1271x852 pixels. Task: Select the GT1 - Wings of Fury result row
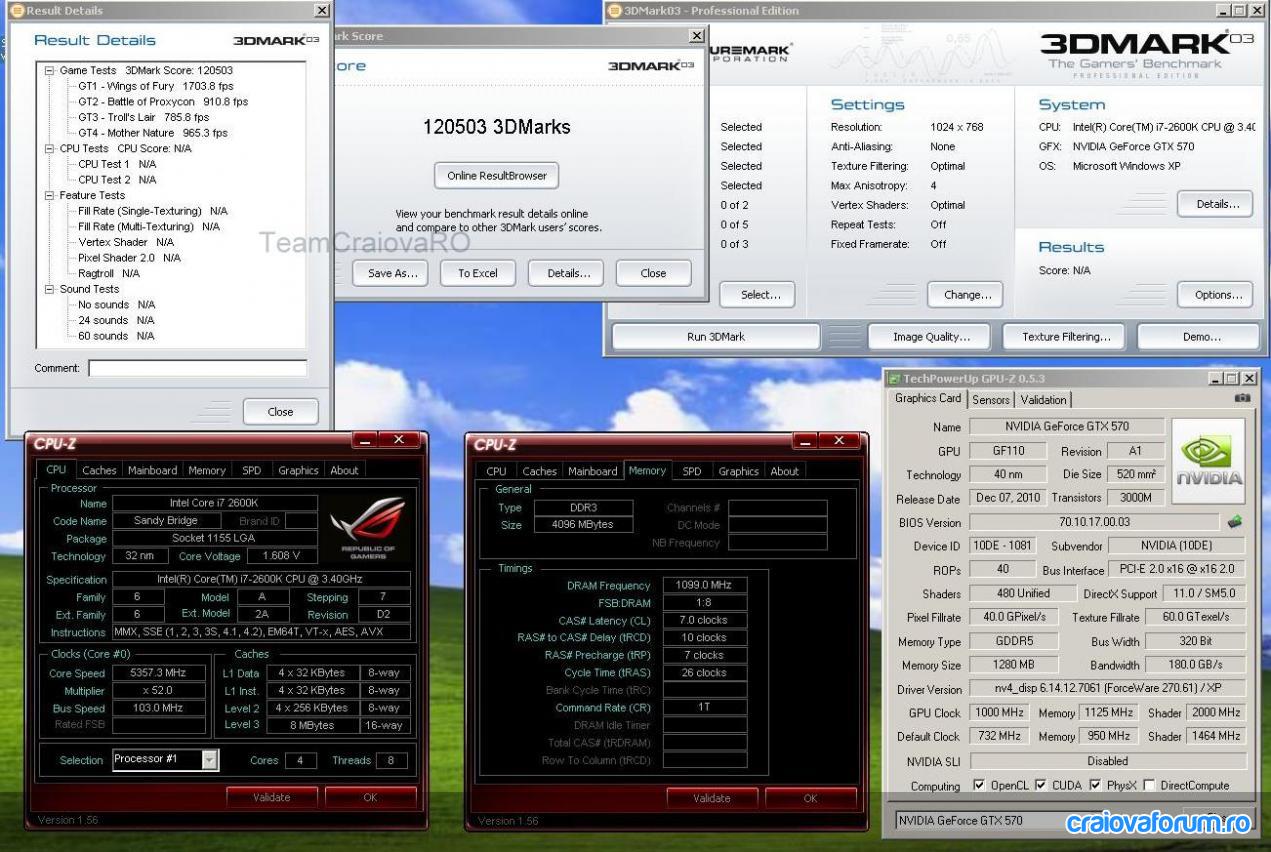[155, 86]
